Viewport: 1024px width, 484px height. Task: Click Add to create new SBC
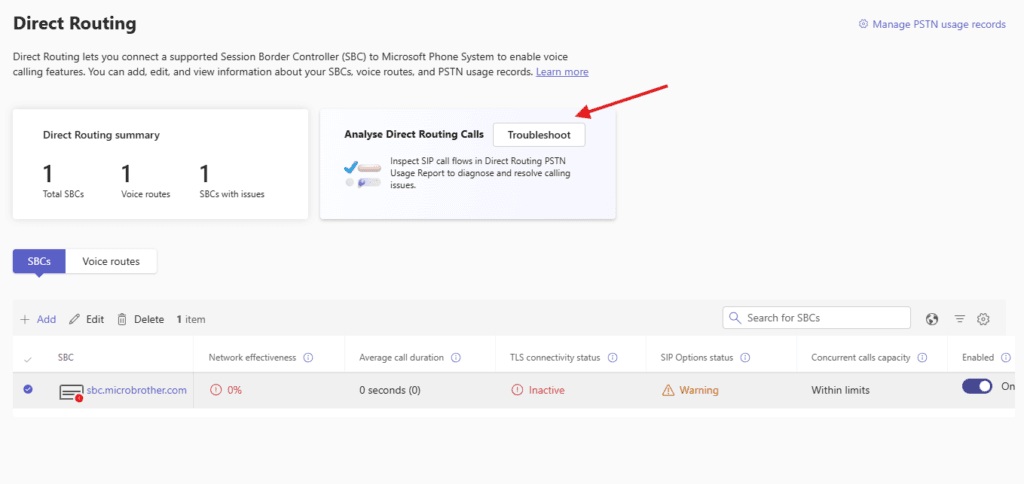38,319
